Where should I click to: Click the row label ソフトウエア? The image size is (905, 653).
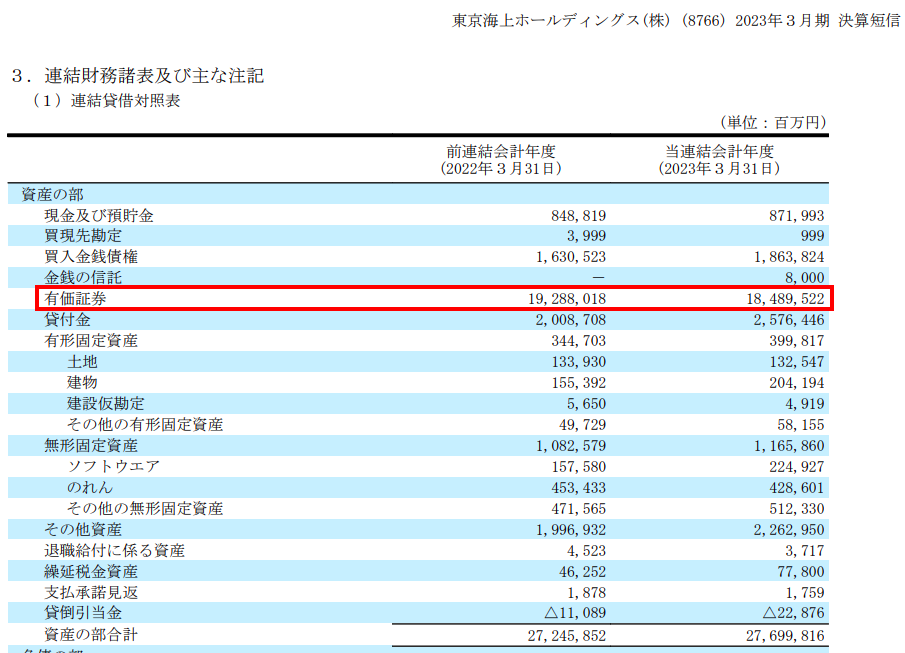[114, 467]
